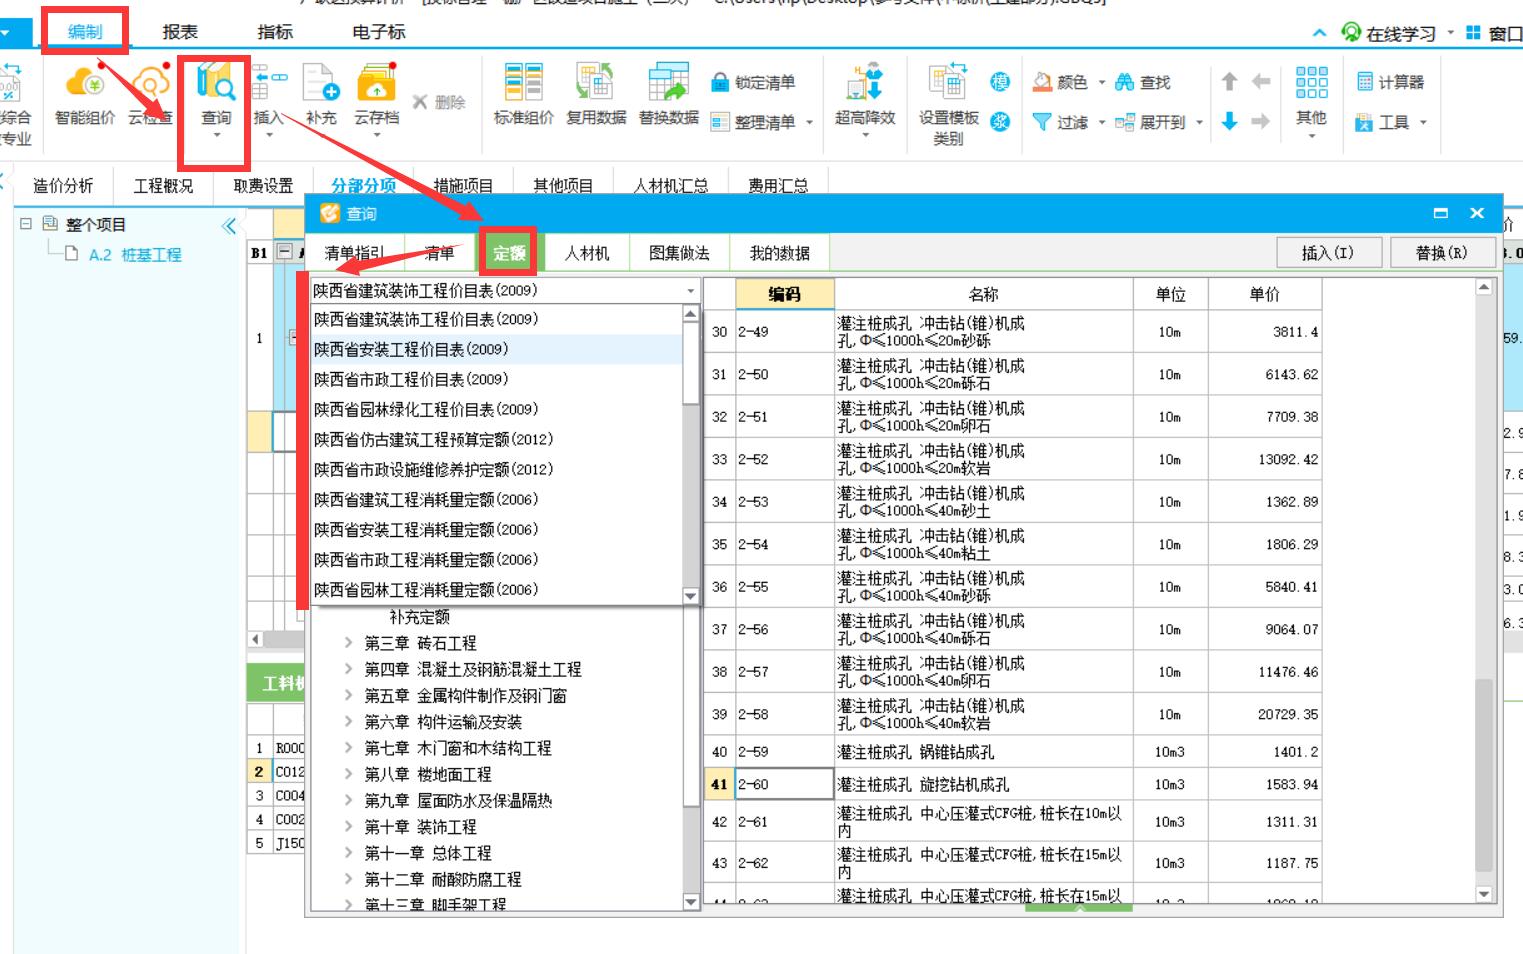Viewport: 1523px width, 954px height.
Task: Expand 第十章 装饰工程 node
Action: (x=348, y=827)
